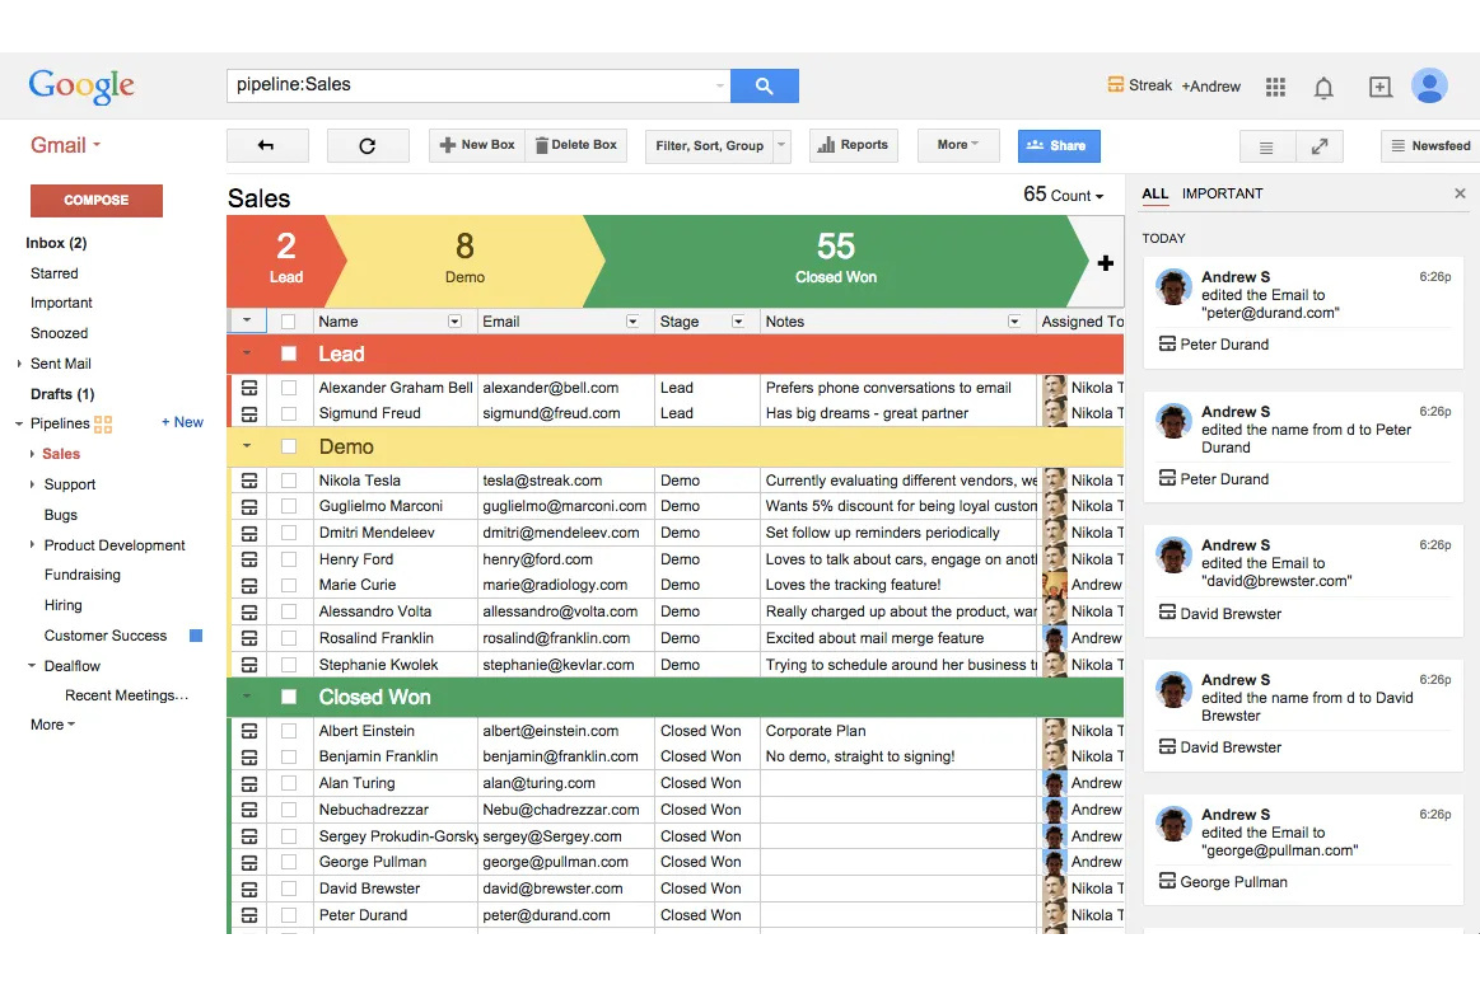The image size is (1480, 987).
Task: Toggle the Newsfeed panel button
Action: 1430,147
